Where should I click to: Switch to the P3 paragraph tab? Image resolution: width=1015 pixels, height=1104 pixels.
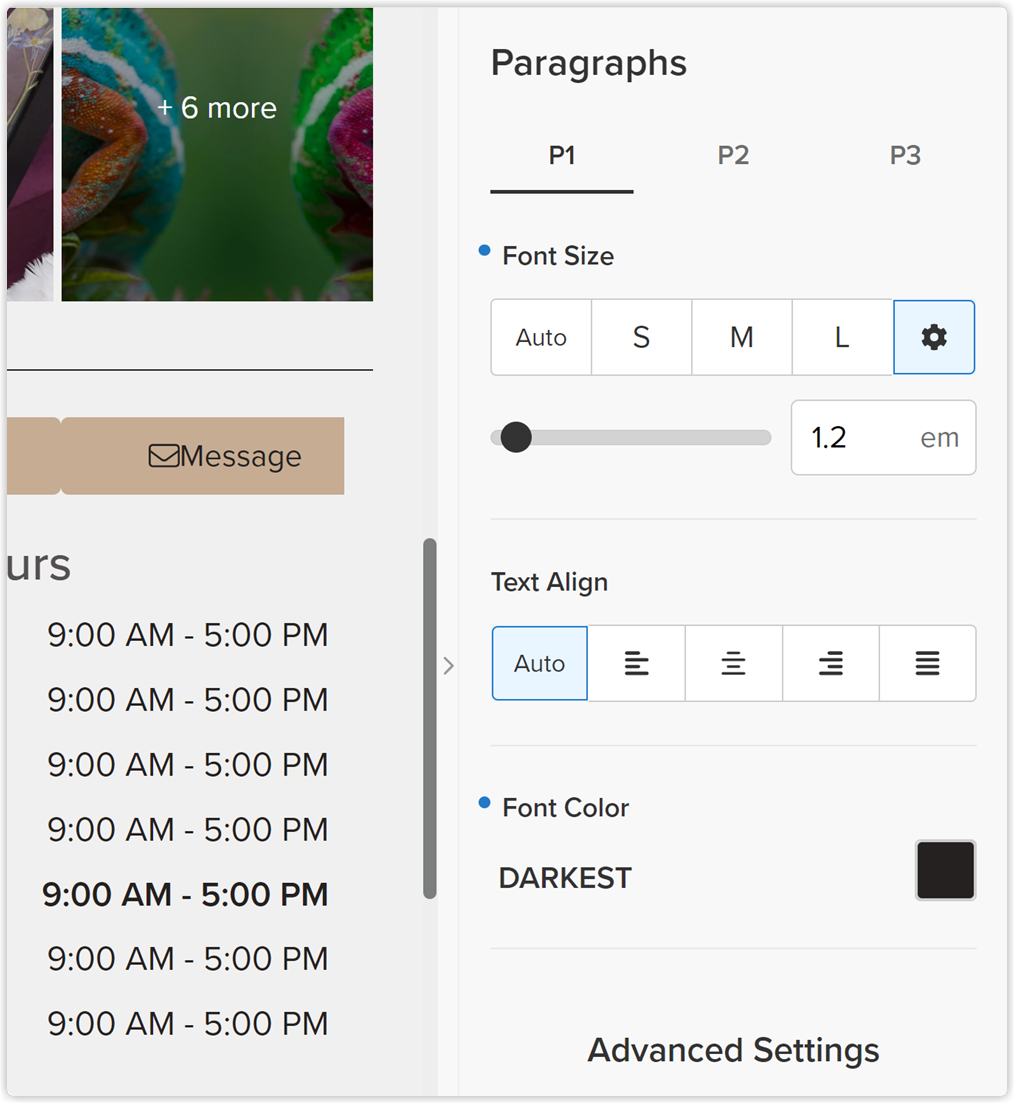(905, 156)
